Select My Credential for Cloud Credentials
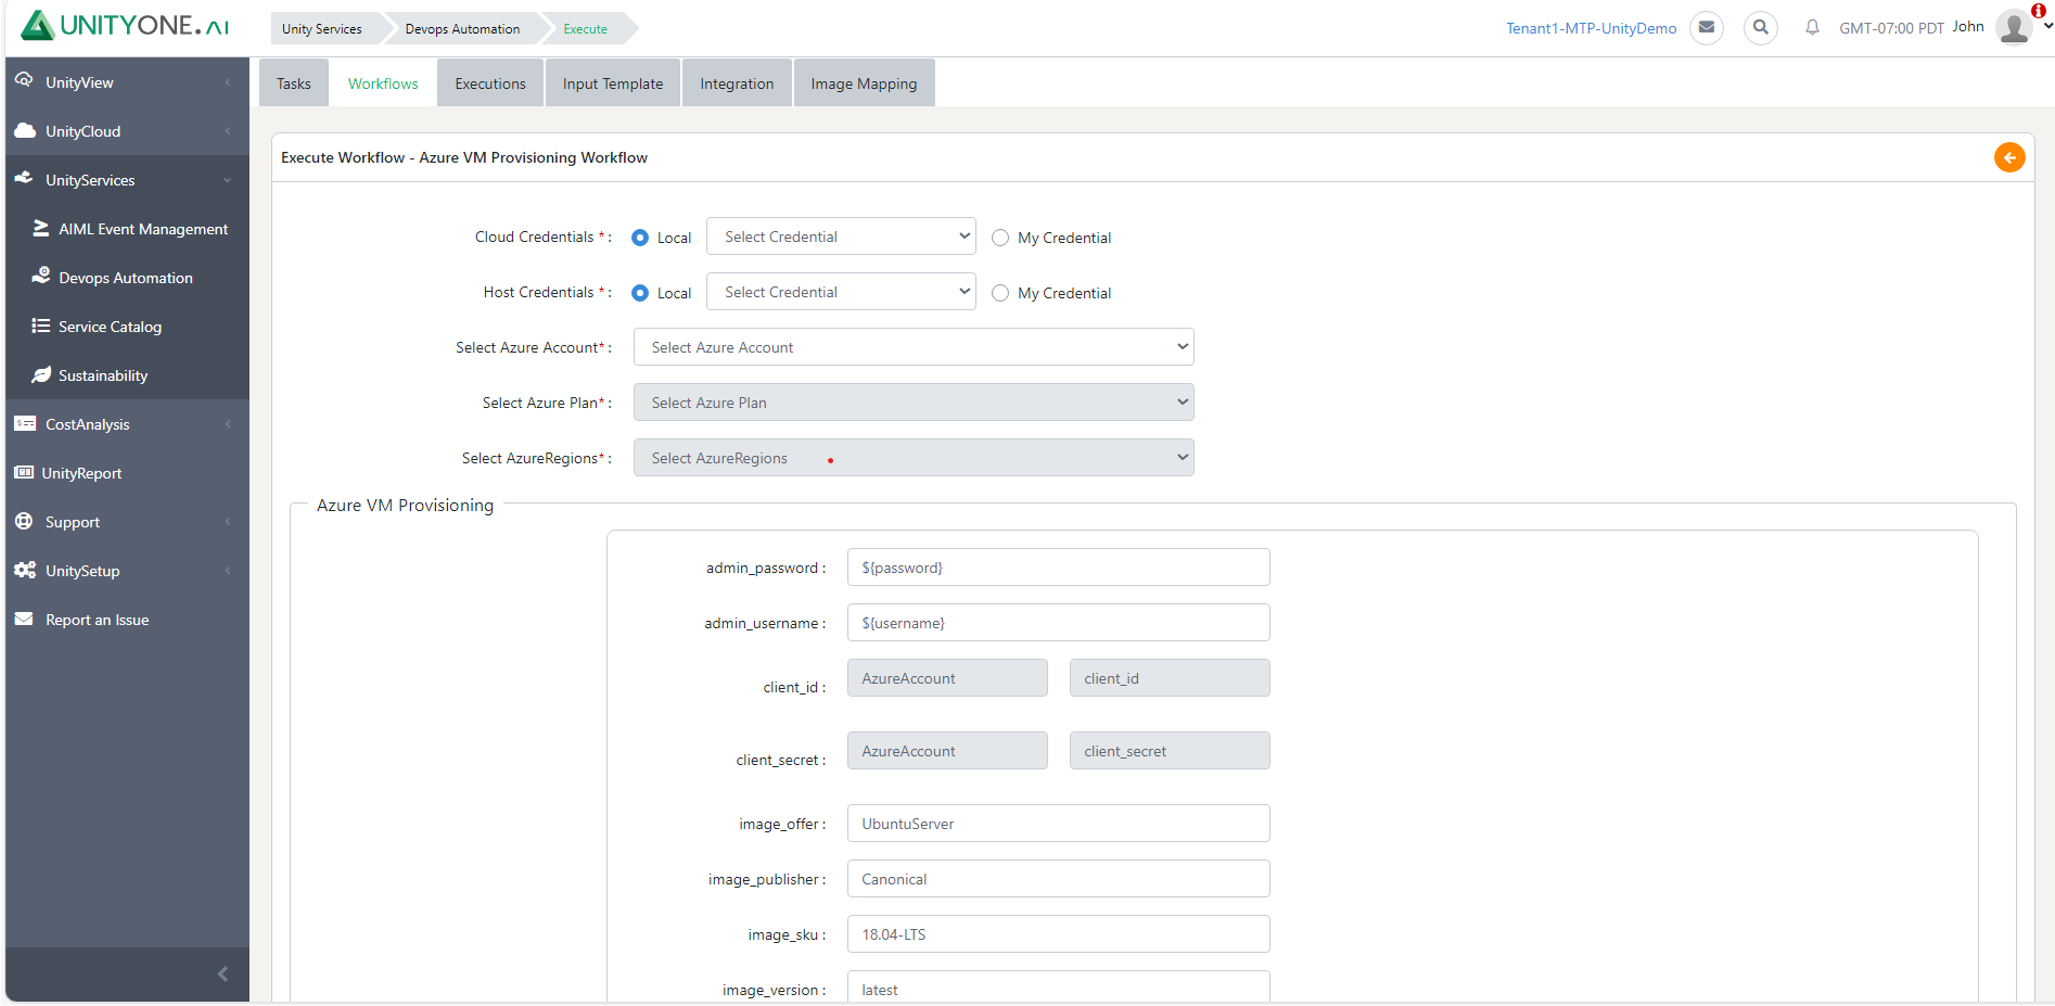2055x1006 pixels. 1000,238
